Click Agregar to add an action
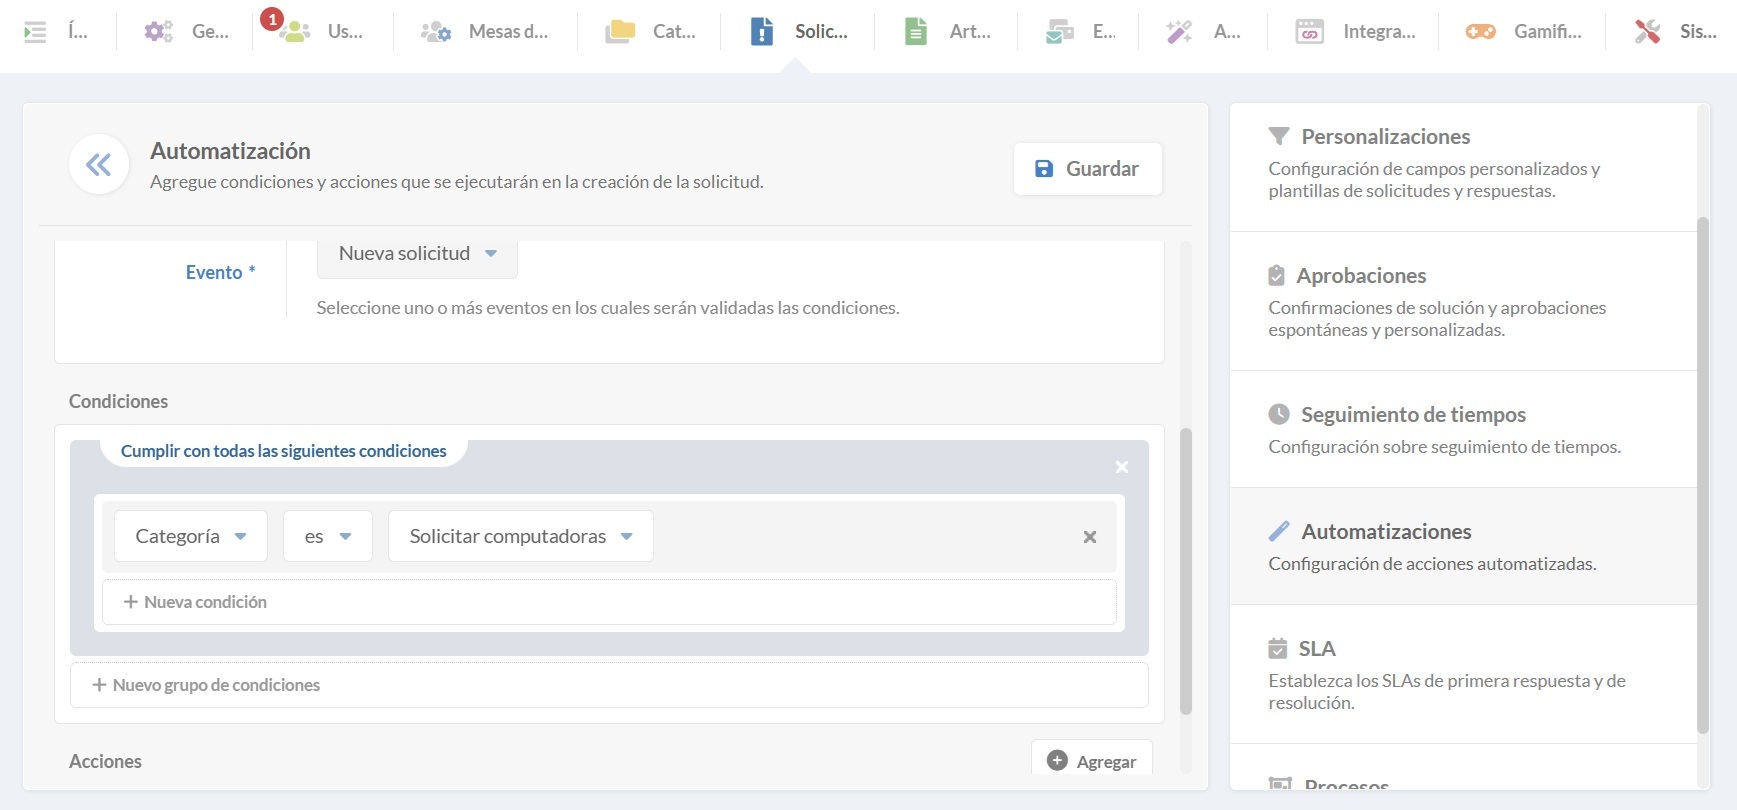This screenshot has height=810, width=1737. click(x=1091, y=761)
